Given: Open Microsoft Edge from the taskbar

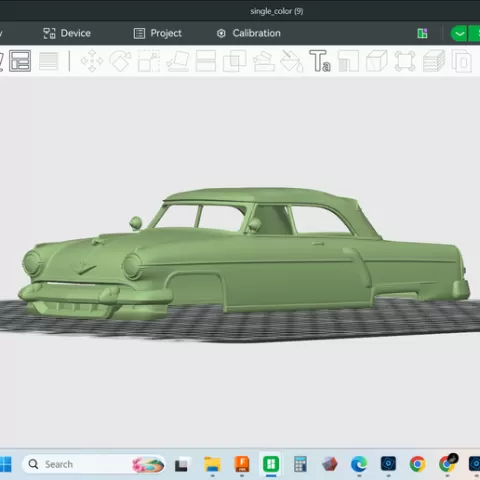Looking at the screenshot, I should point(359,464).
